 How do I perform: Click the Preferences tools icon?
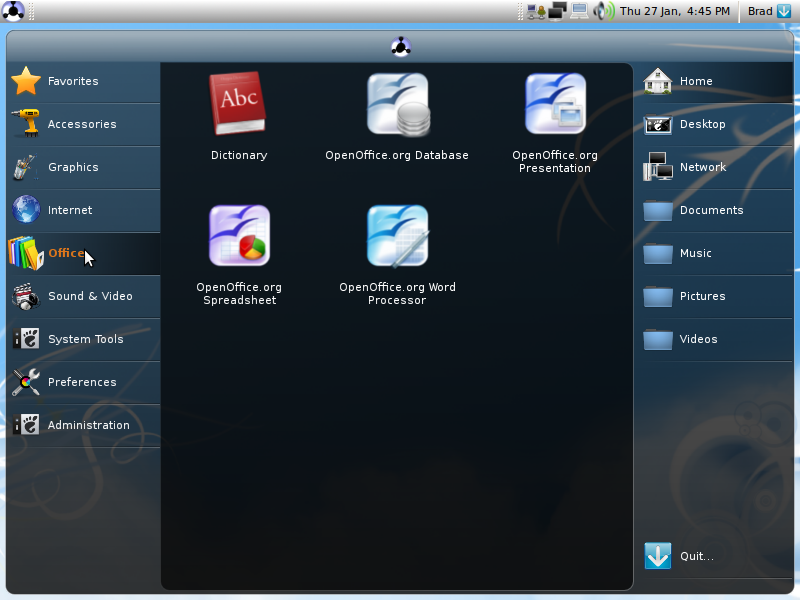[x=26, y=382]
